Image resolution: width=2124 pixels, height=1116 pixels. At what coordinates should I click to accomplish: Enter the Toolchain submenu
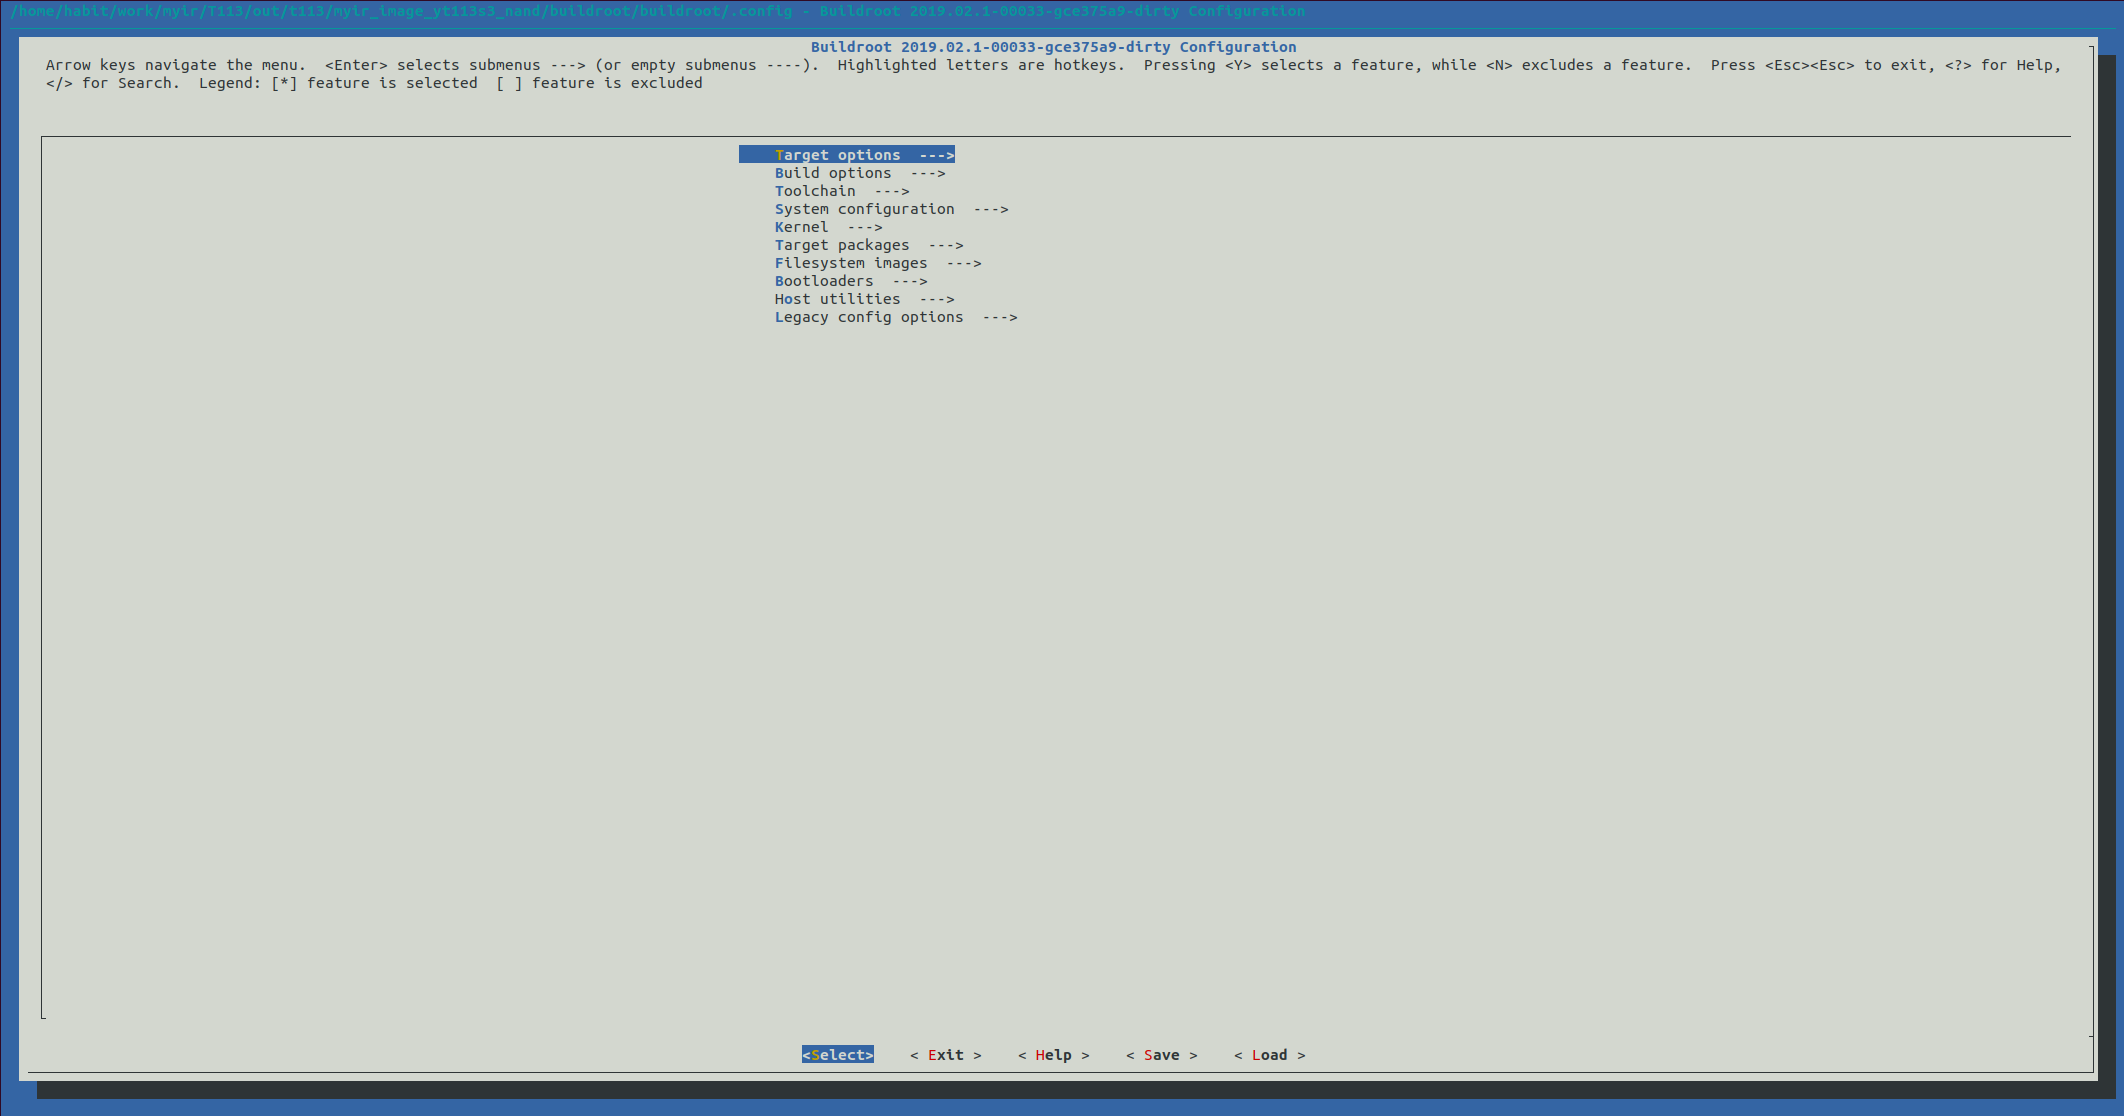[x=815, y=191]
